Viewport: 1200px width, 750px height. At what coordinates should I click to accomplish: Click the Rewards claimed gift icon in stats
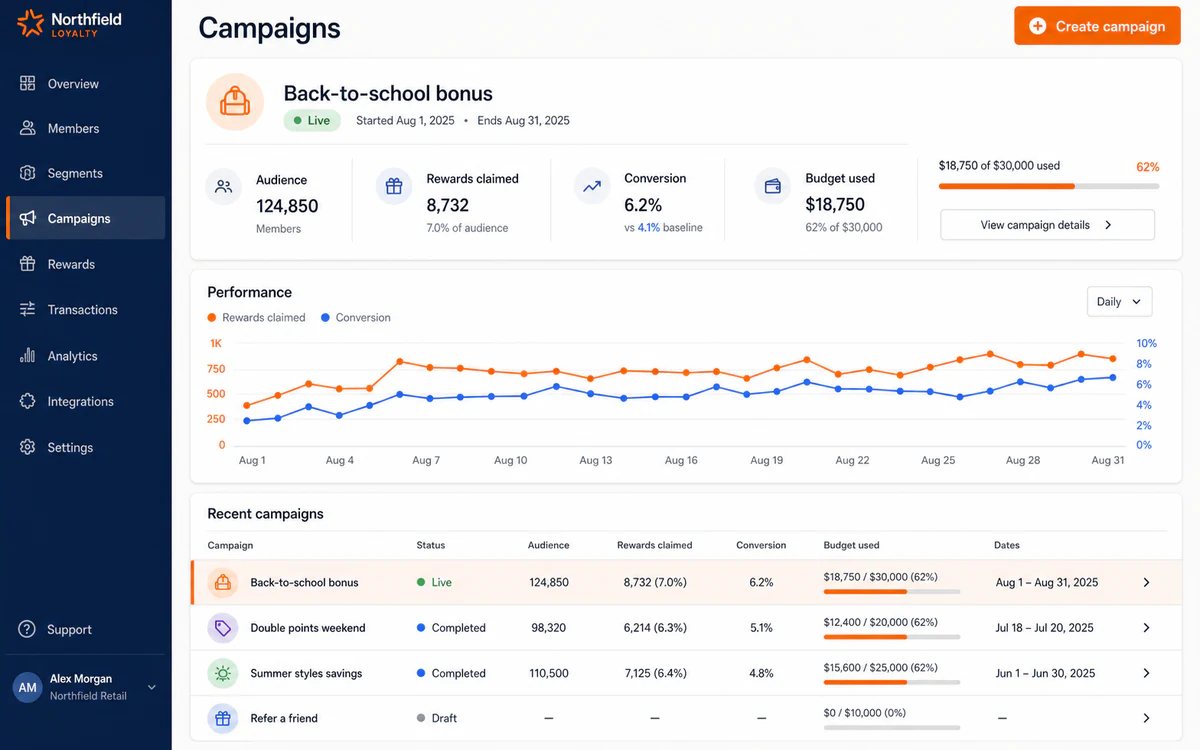[x=394, y=186]
